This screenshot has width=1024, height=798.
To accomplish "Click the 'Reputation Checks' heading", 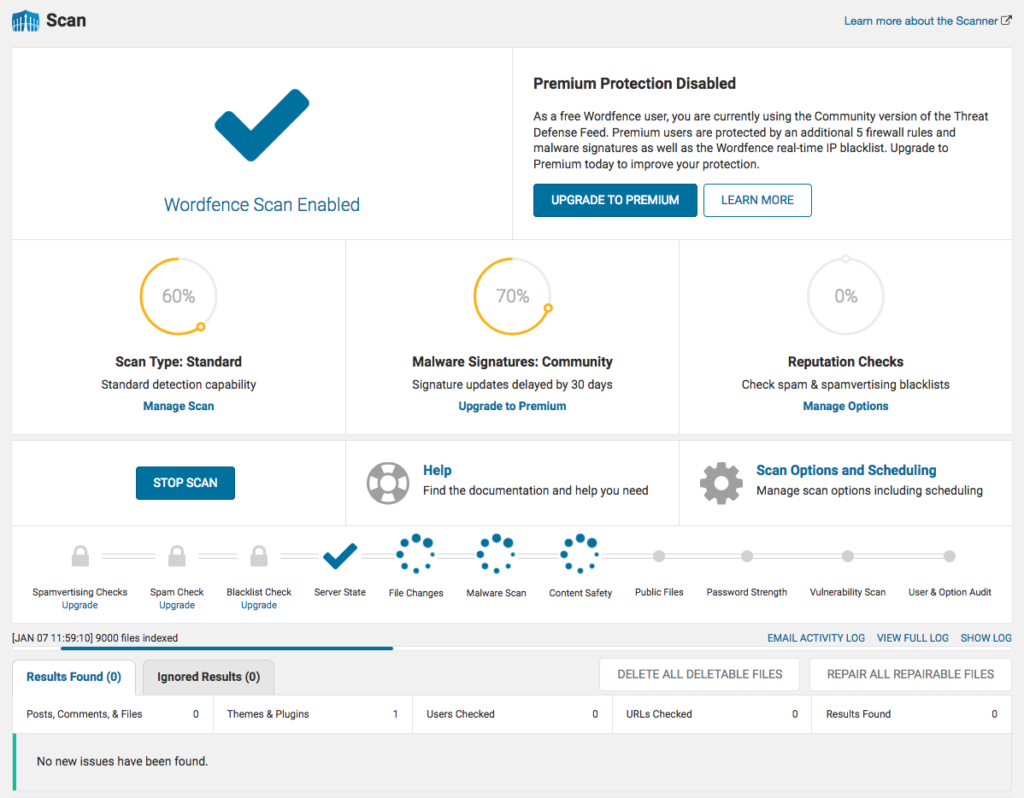I will tap(846, 362).
